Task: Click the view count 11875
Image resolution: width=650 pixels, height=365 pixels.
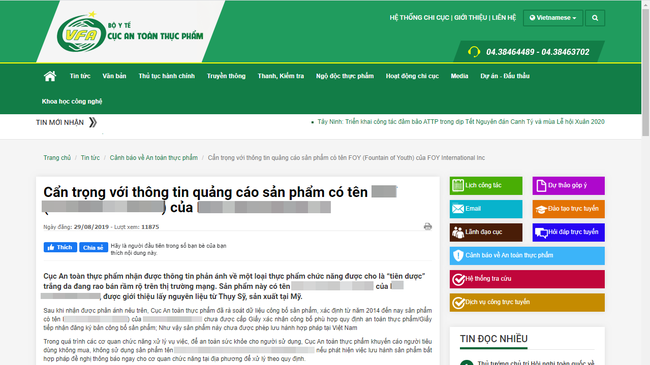Action: pos(150,227)
